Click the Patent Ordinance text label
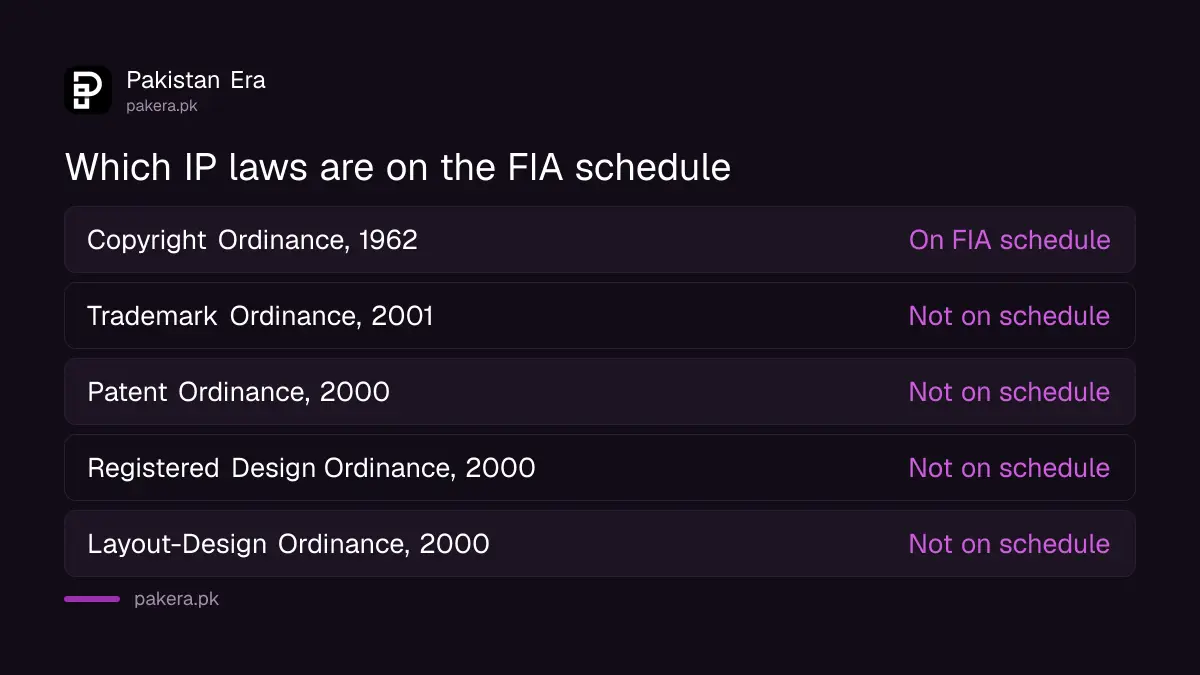This screenshot has width=1200, height=675. click(238, 392)
